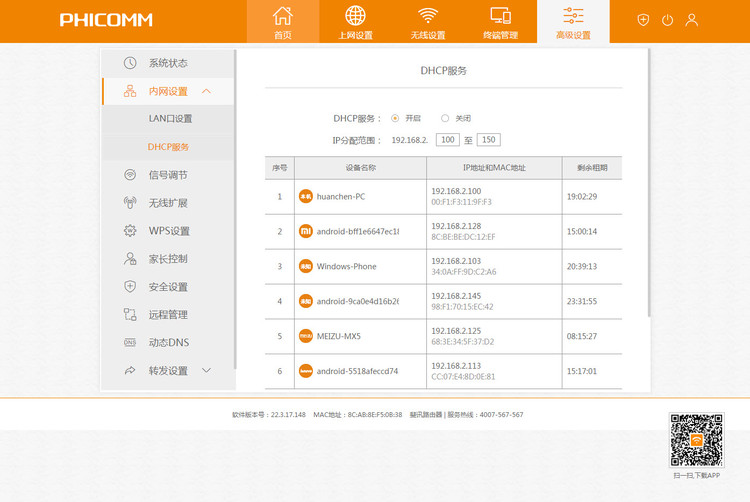Go to WPS设置 in sidebar
The height and width of the screenshot is (502, 750).
[x=168, y=231]
